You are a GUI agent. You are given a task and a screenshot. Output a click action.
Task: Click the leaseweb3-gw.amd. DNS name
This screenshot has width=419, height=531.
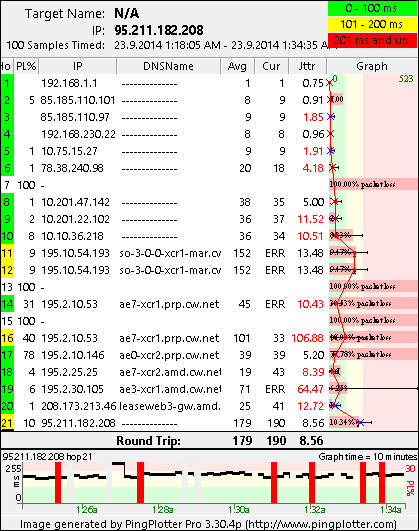(170, 406)
